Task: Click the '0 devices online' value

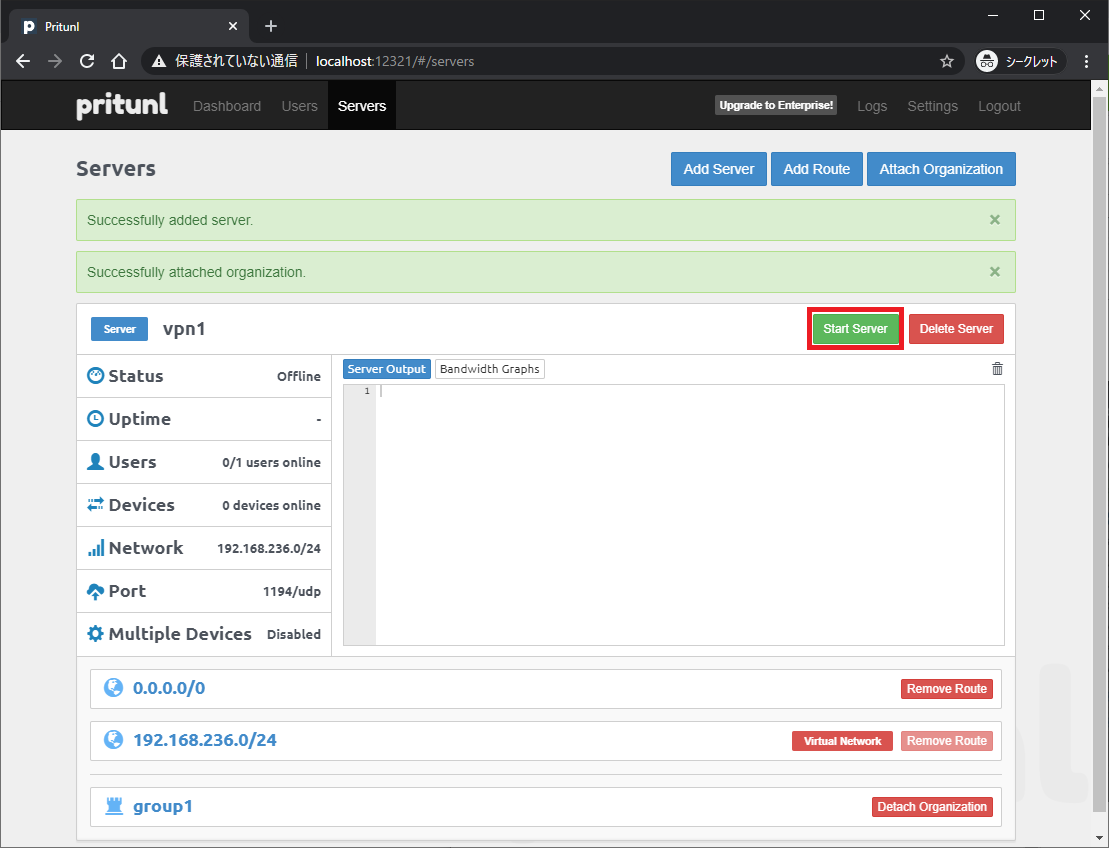Action: 271,506
